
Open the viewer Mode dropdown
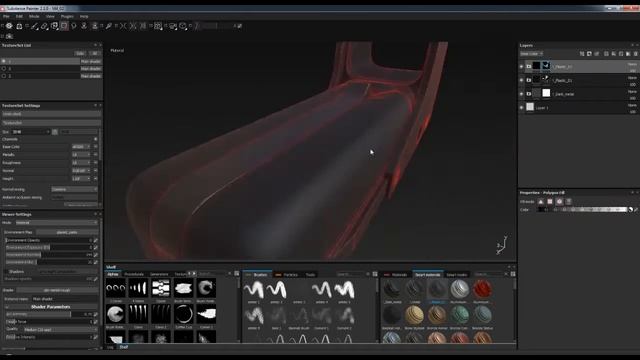57,222
